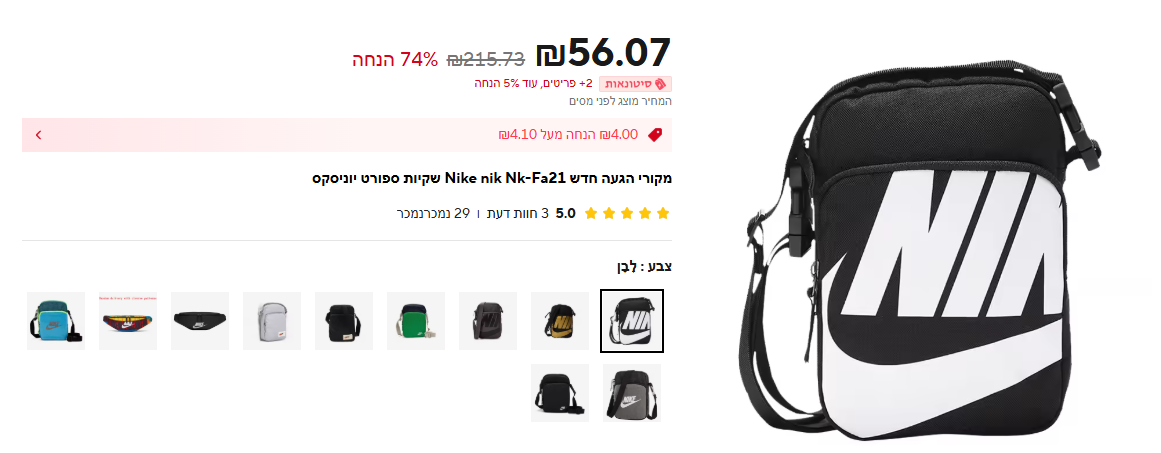This screenshot has height=453, width=1161.
Task: Pick the dark brown crossbody bag color
Action: pyautogui.click(x=488, y=321)
